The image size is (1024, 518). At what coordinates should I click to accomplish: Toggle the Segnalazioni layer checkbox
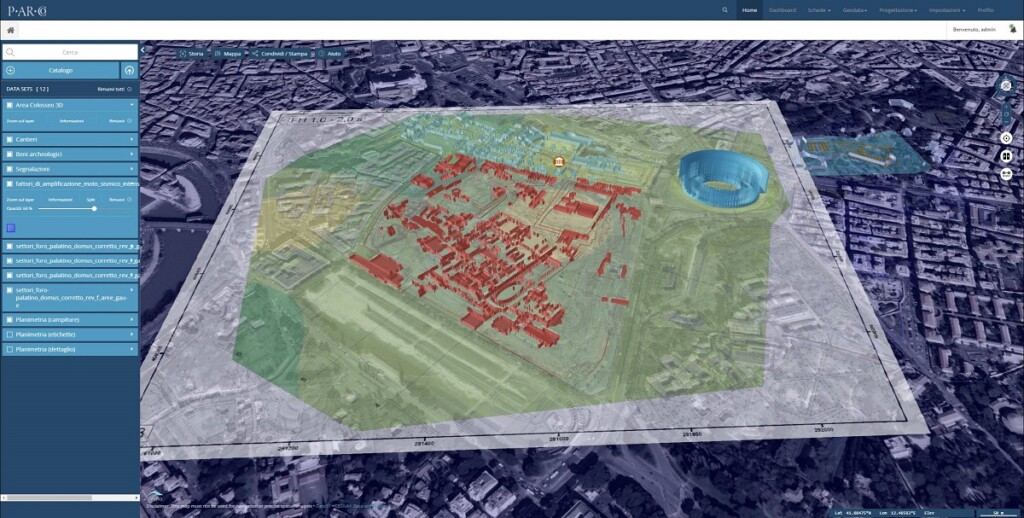(x=10, y=169)
